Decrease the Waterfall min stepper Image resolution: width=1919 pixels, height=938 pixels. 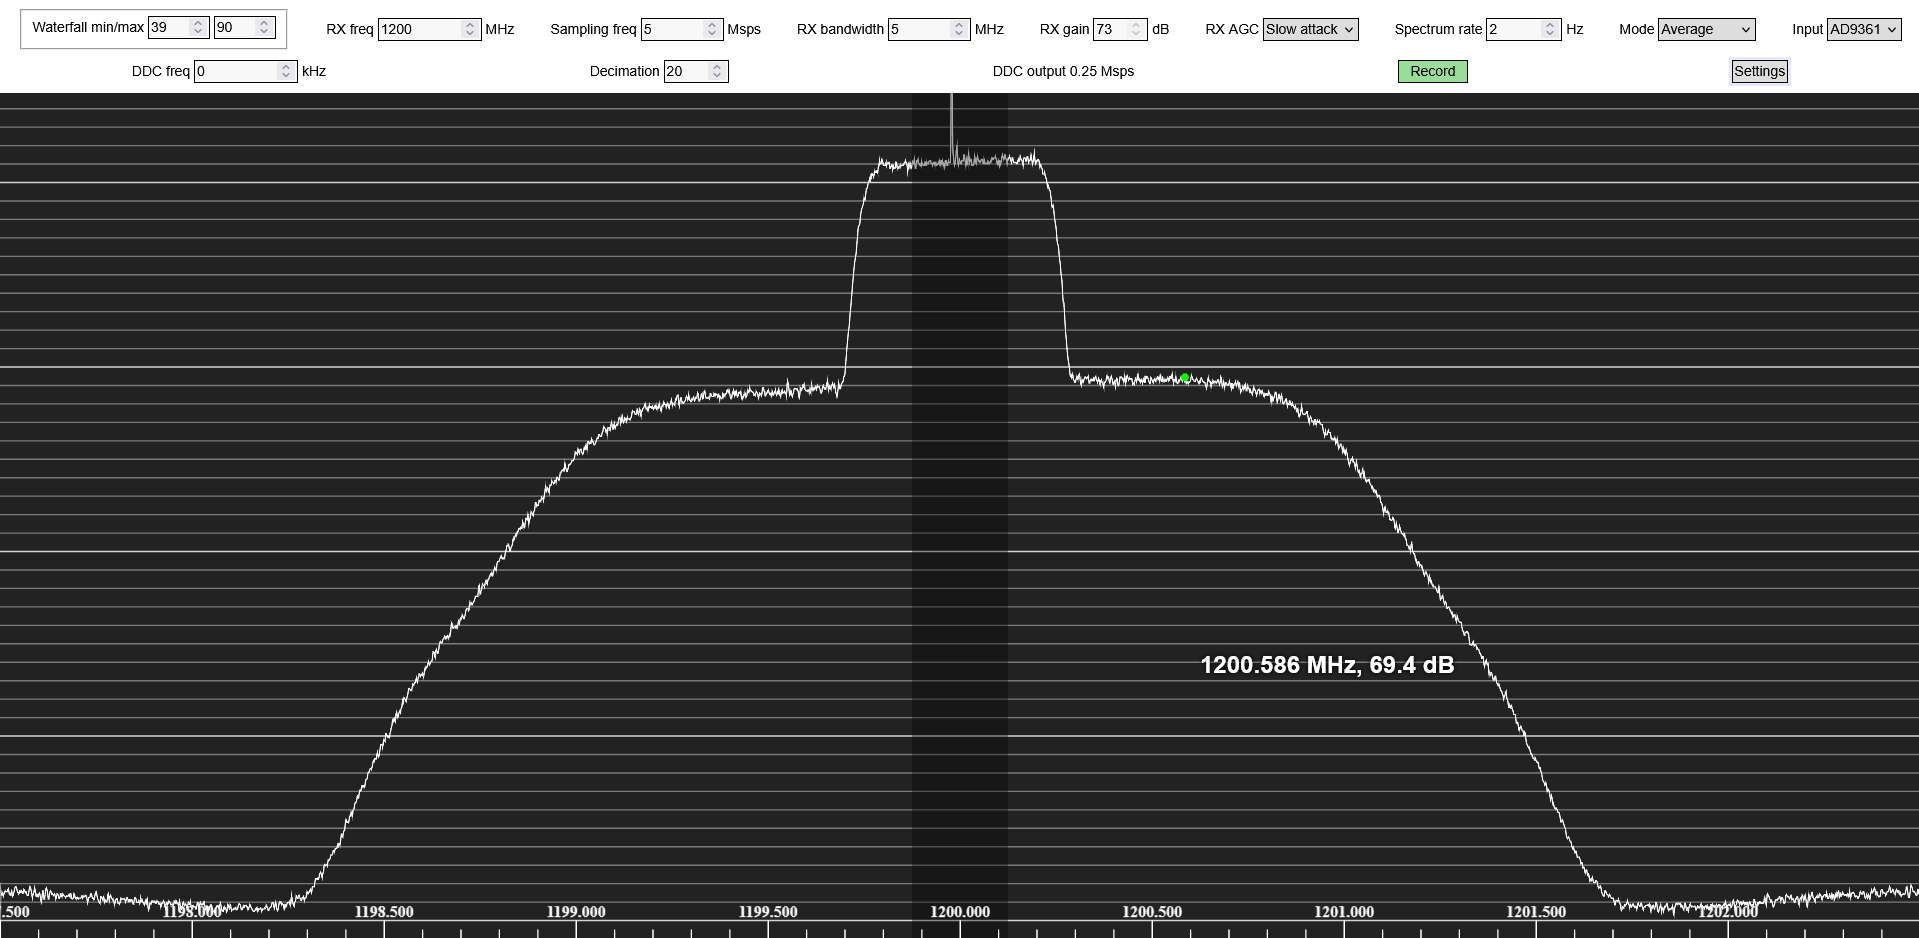[198, 32]
